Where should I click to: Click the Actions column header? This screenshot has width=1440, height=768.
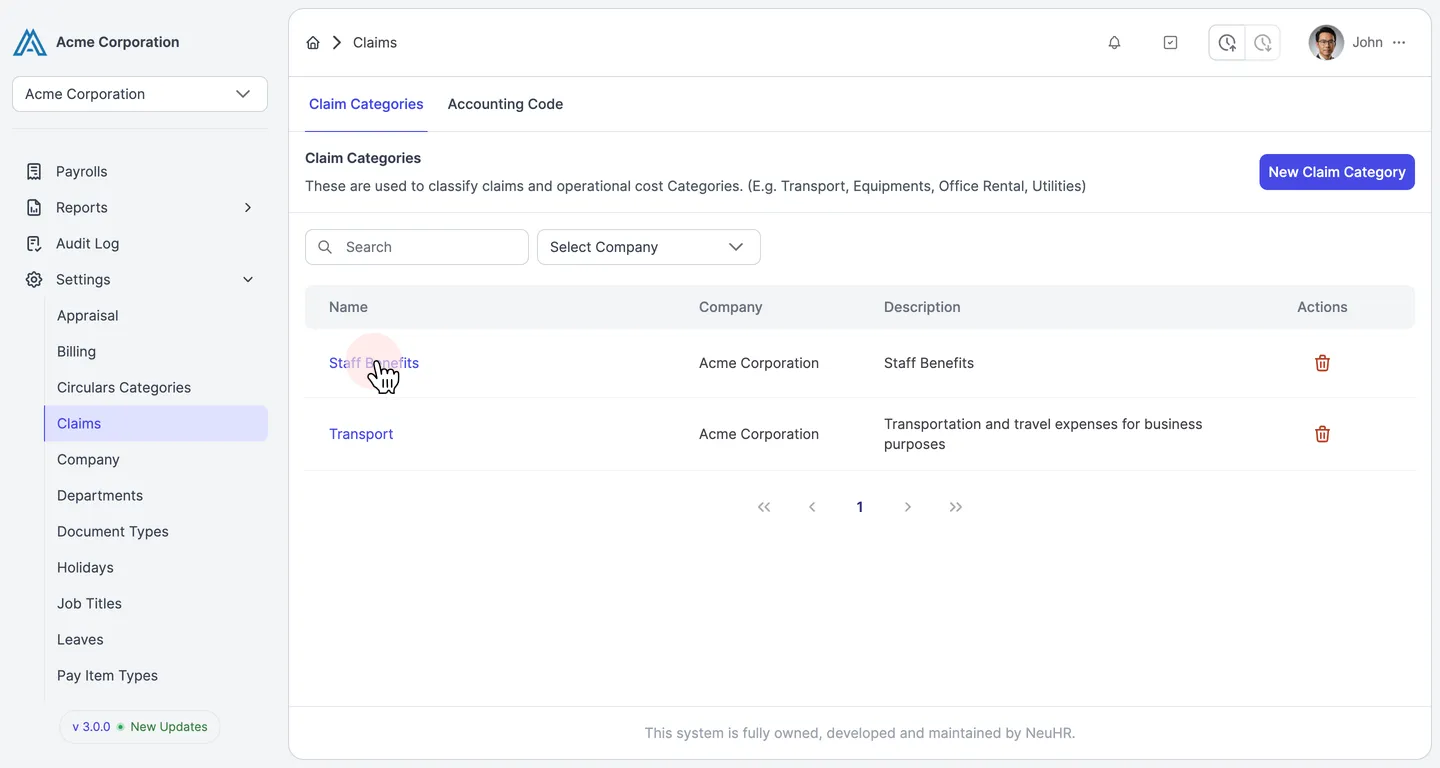pos(1322,307)
